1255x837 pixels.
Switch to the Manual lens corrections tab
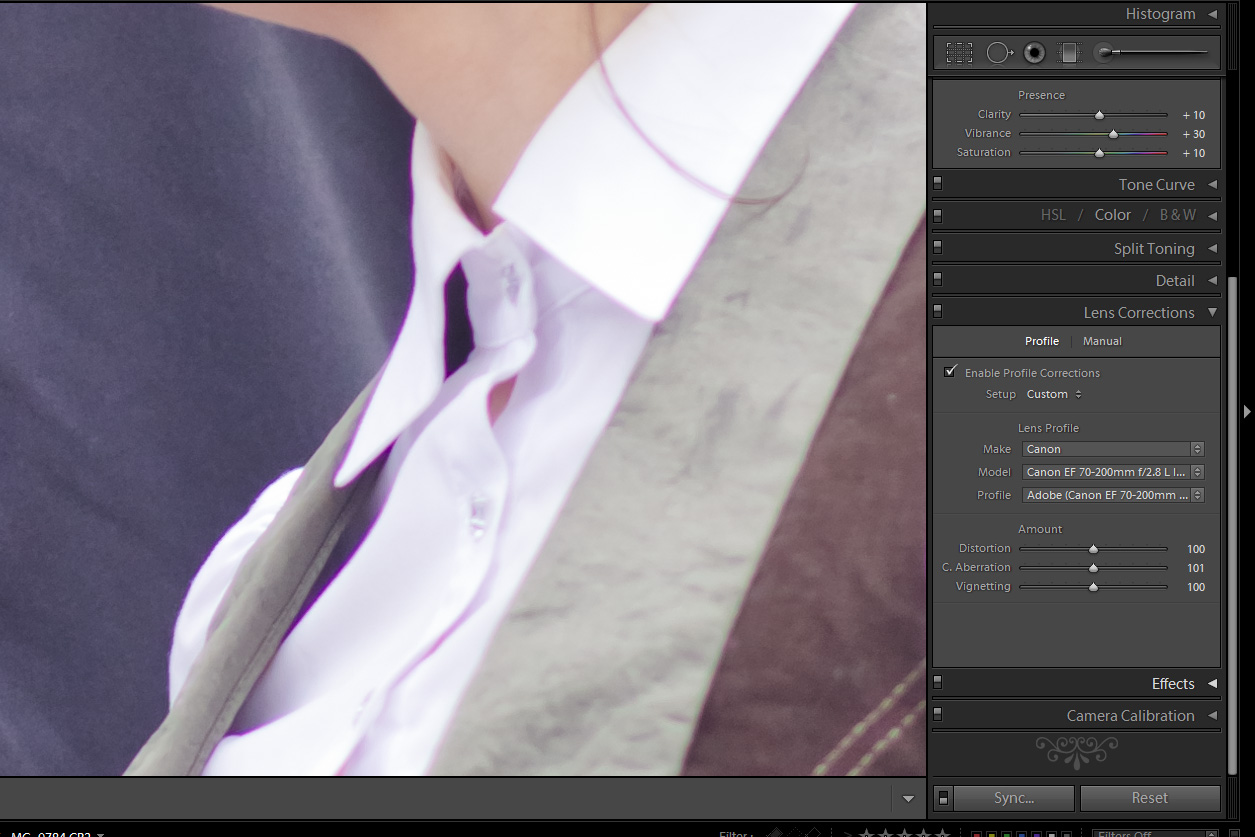tap(1102, 341)
